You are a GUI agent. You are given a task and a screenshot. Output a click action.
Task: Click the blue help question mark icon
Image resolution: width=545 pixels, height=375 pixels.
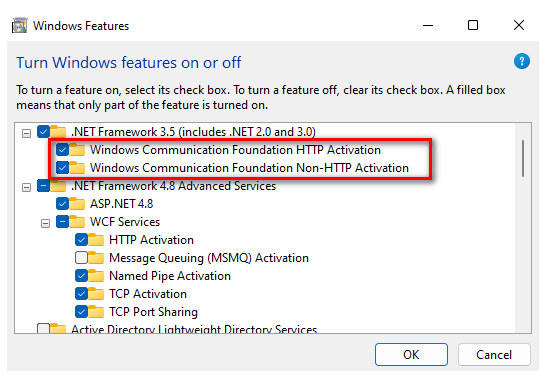click(x=521, y=62)
